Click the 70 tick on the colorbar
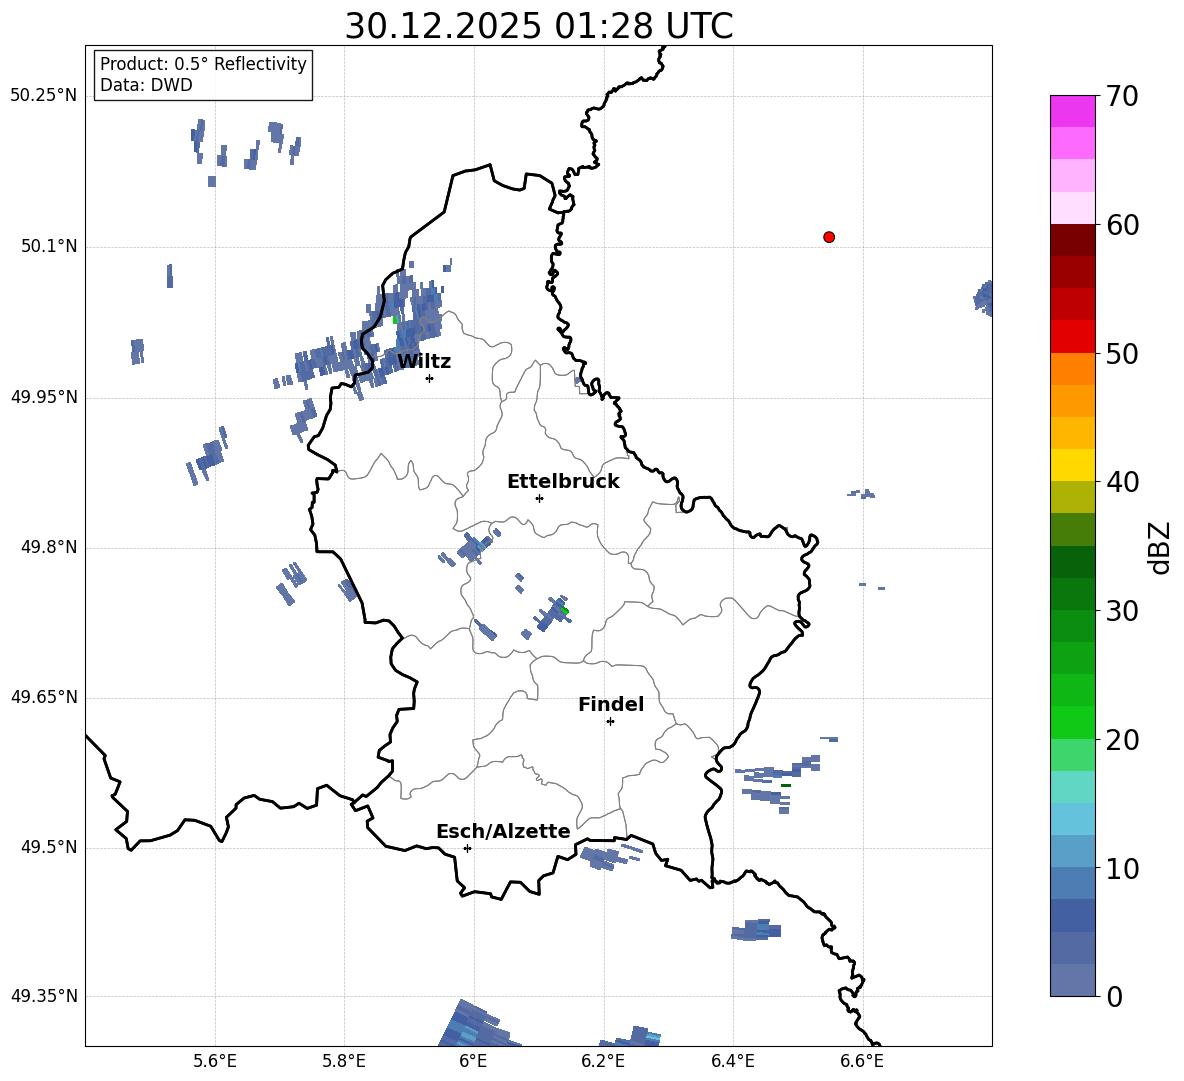1184x1081 pixels. pos(1123,96)
